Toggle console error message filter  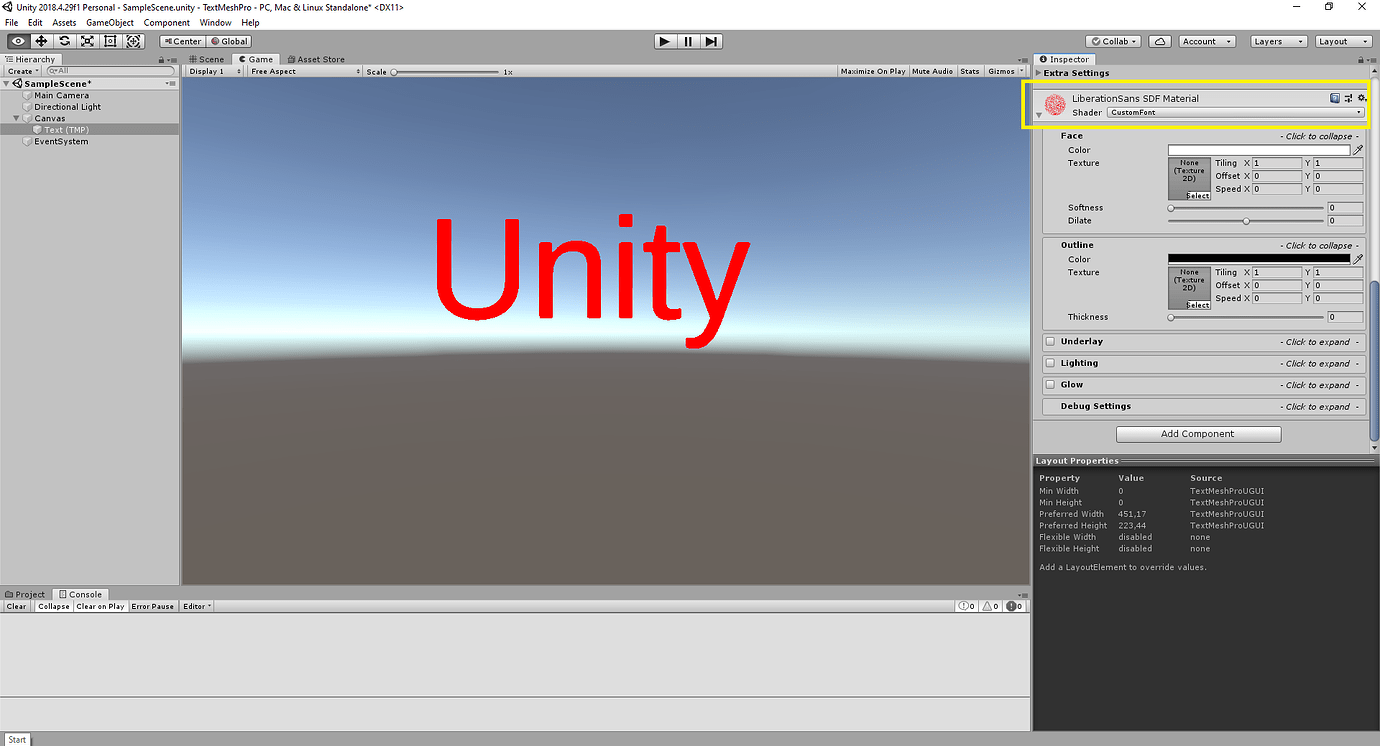(1014, 606)
